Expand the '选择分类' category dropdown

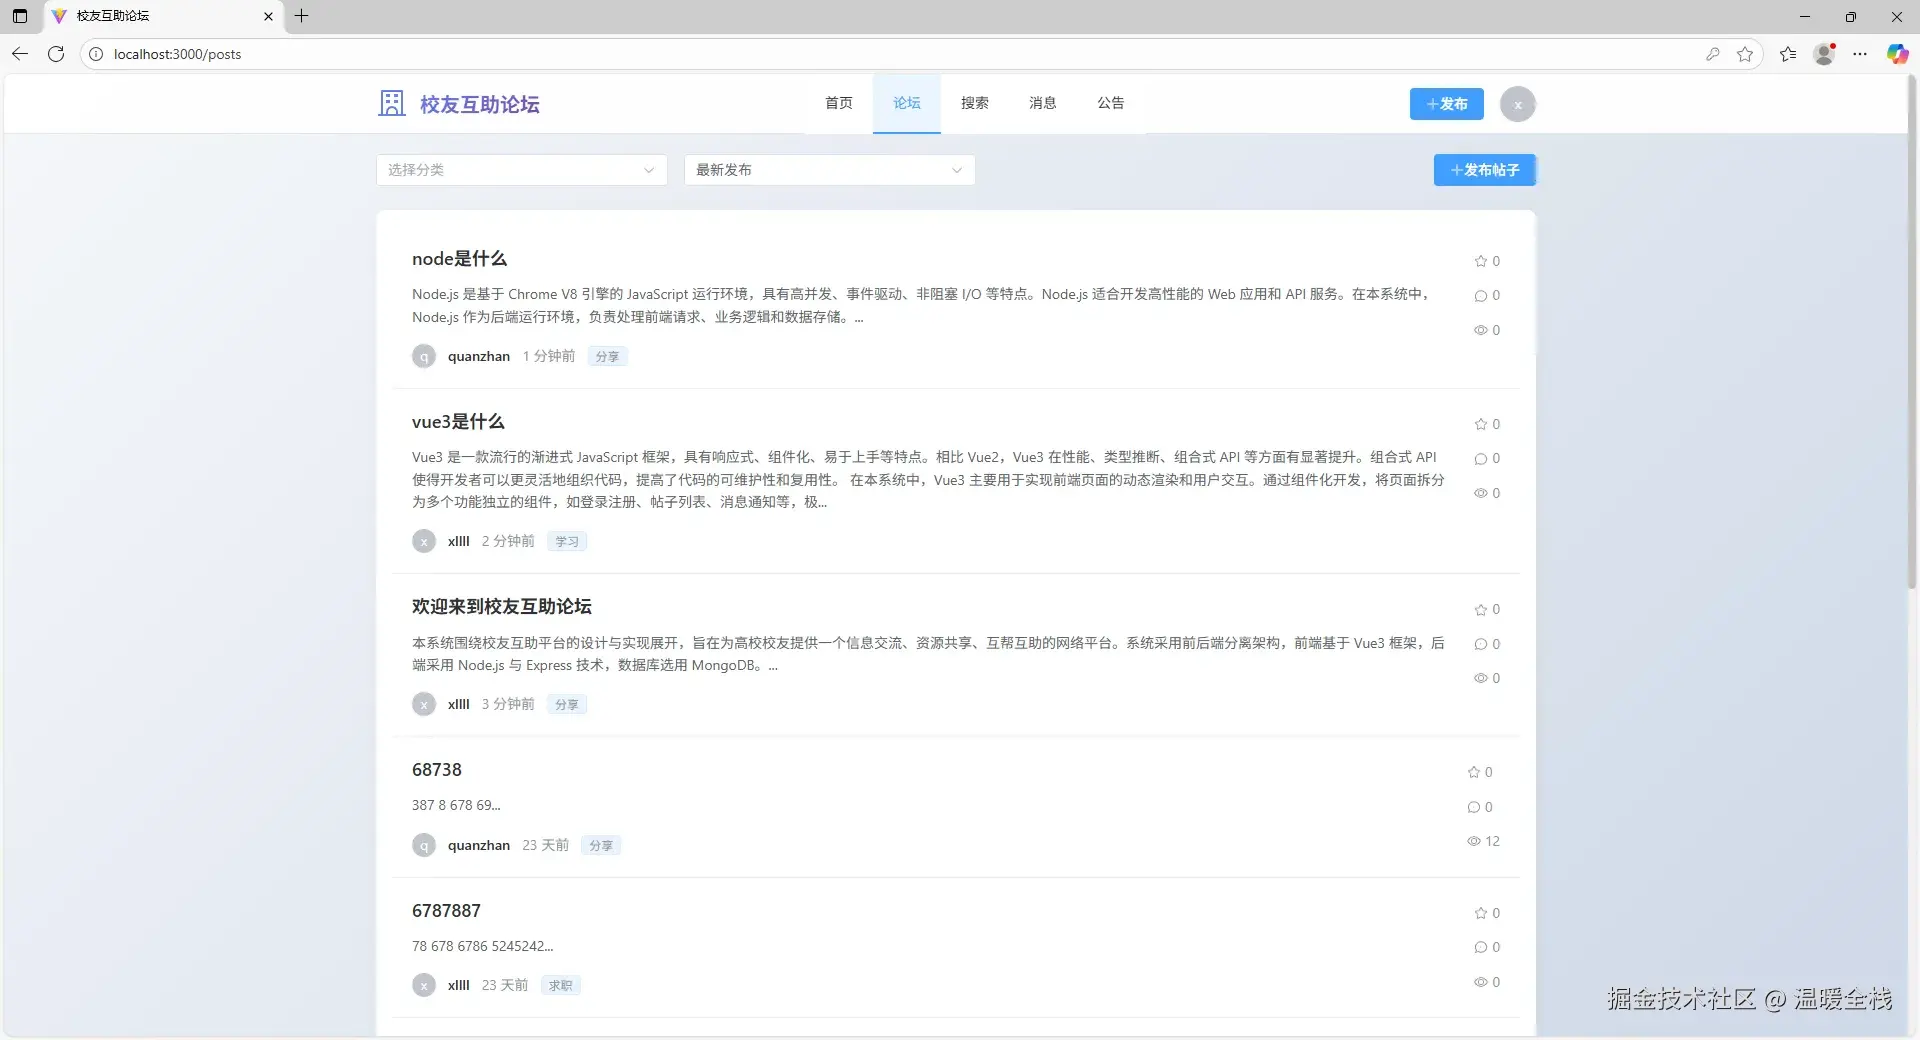(x=521, y=170)
